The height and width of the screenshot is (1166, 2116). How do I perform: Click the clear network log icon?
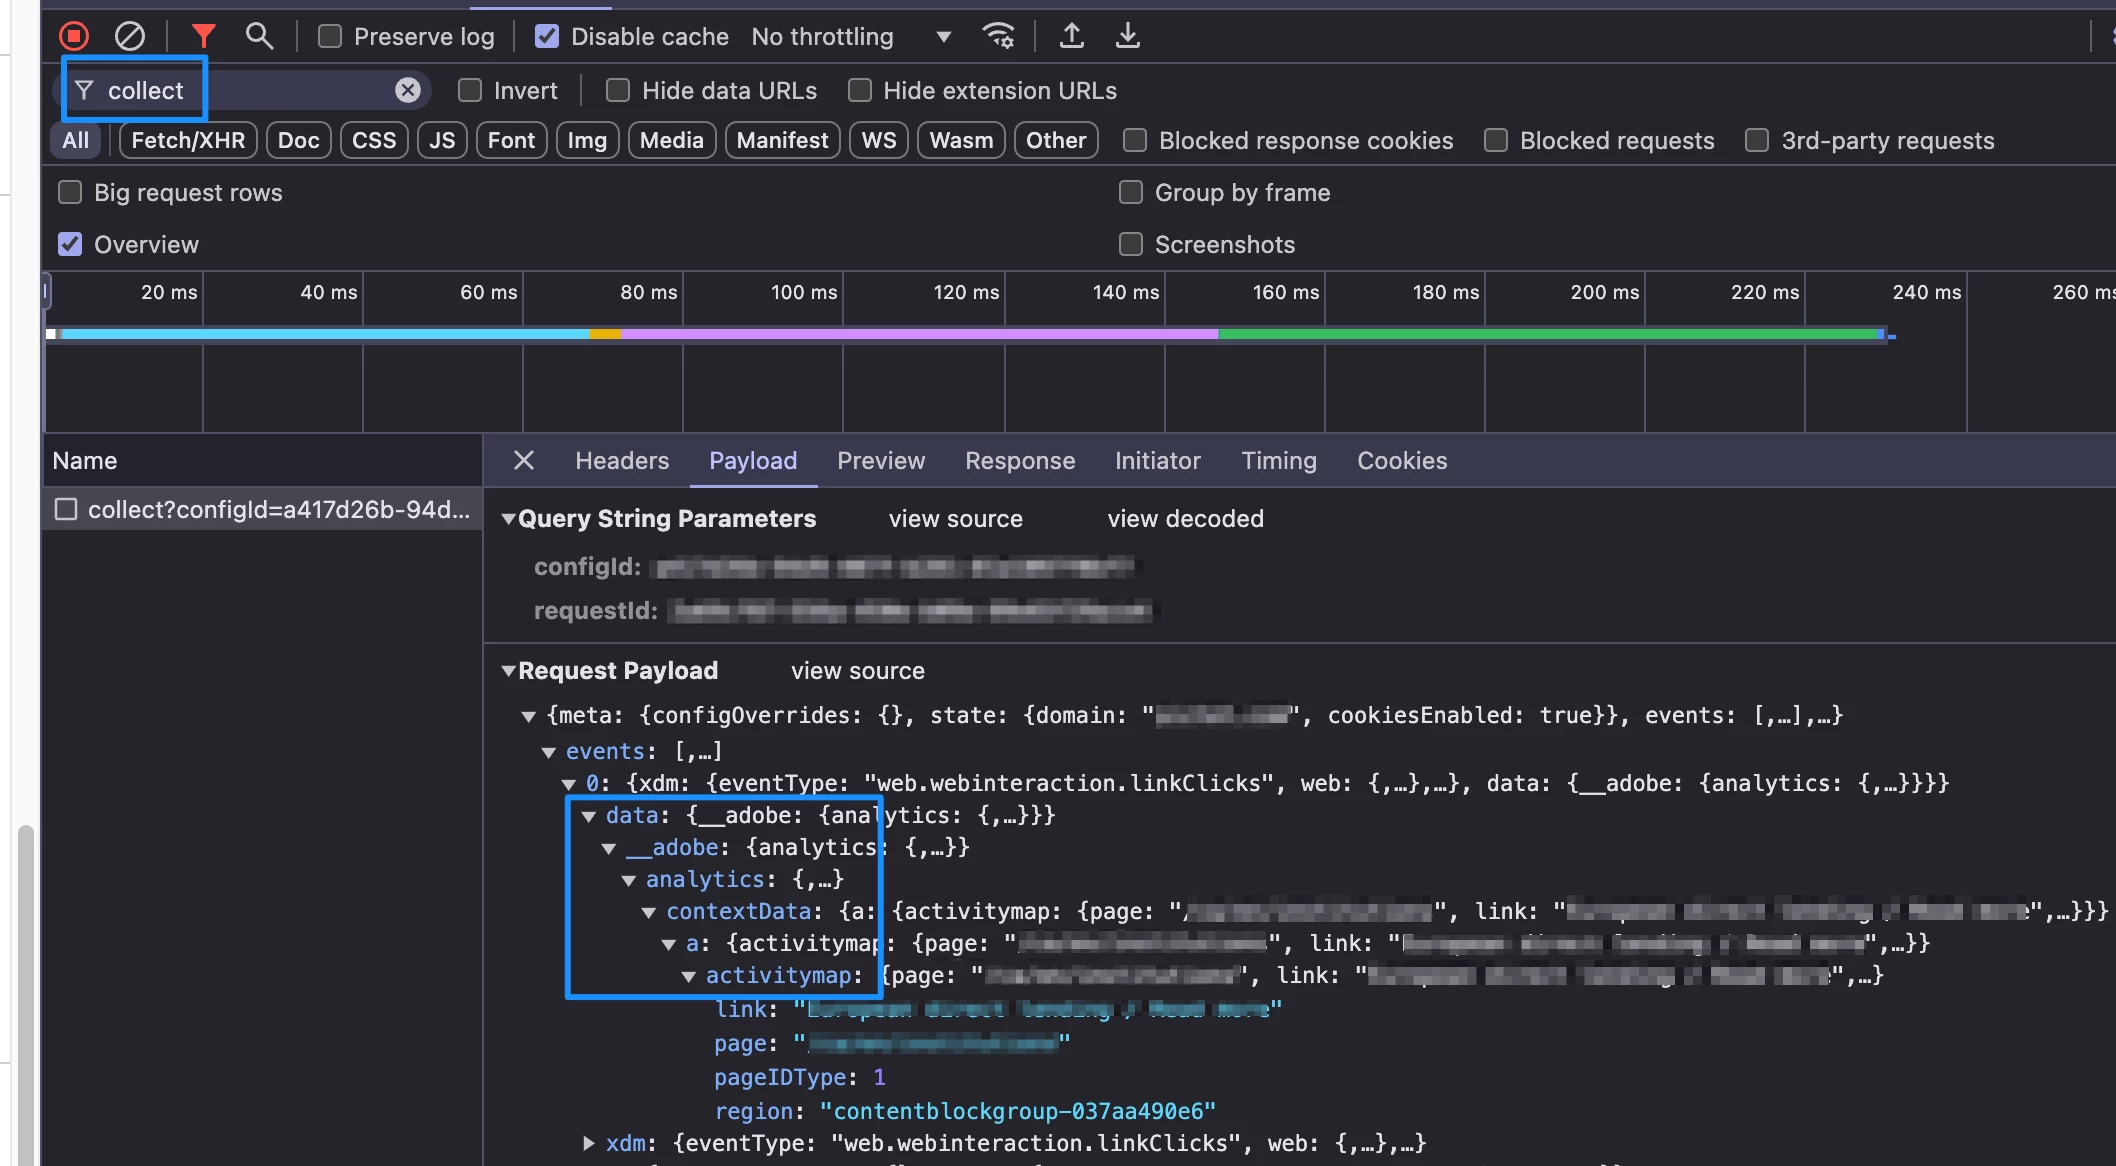click(x=129, y=36)
